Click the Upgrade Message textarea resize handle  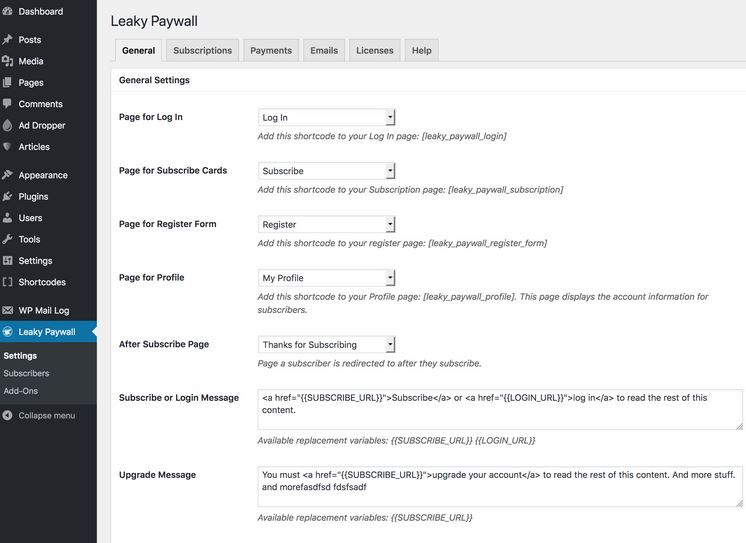[x=739, y=503]
